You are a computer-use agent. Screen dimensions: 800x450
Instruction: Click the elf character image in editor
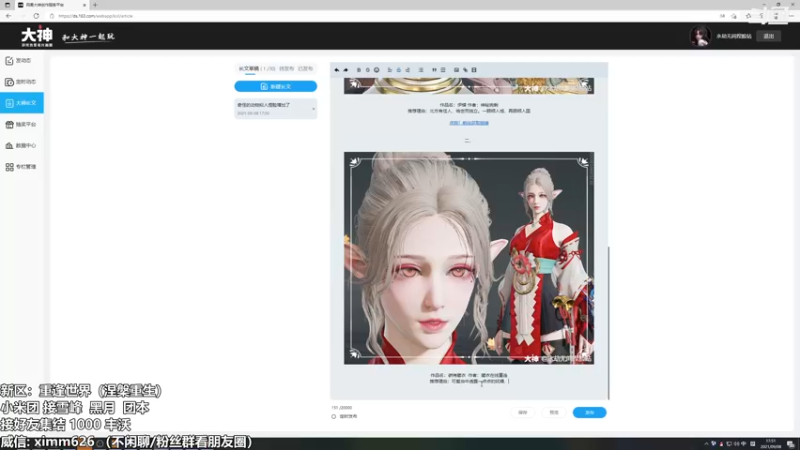(469, 258)
